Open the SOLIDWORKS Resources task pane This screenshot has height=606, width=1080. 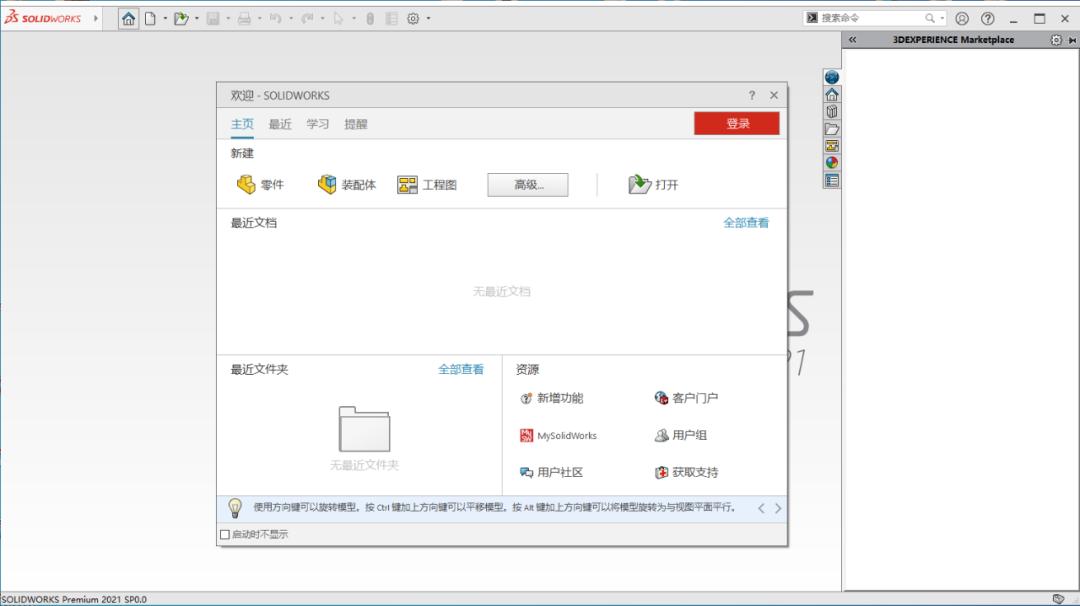coord(831,94)
